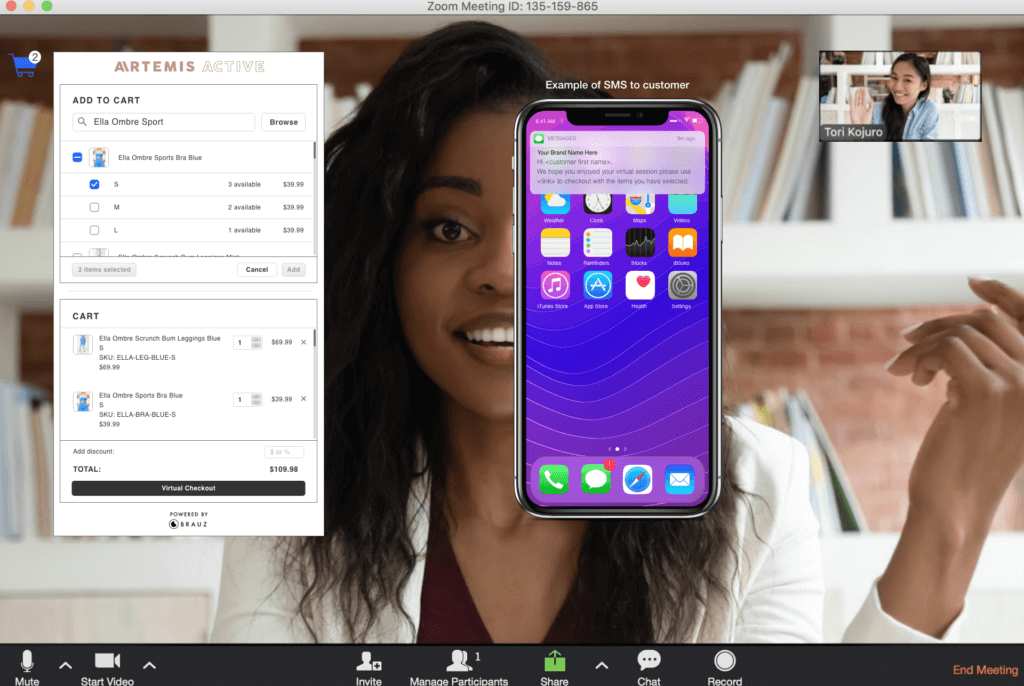Click the Browse button
Image resolution: width=1024 pixels, height=686 pixels.
coord(283,122)
